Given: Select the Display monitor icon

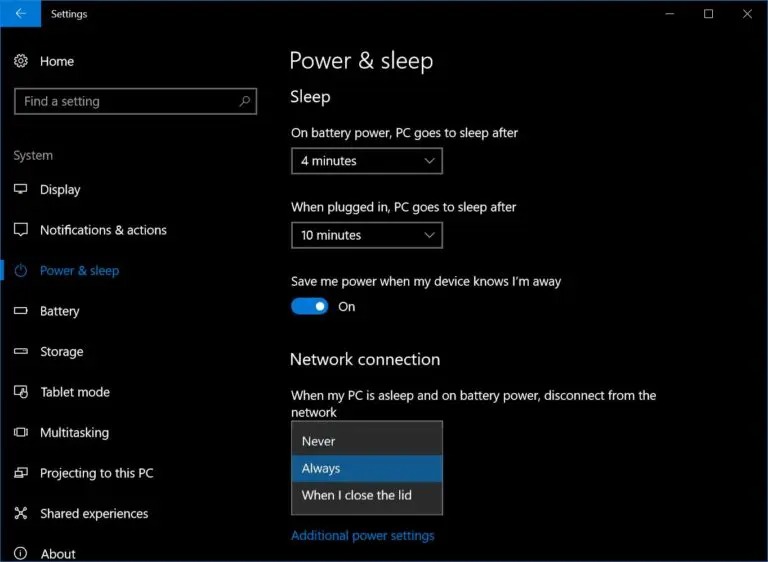Looking at the screenshot, I should 21,189.
